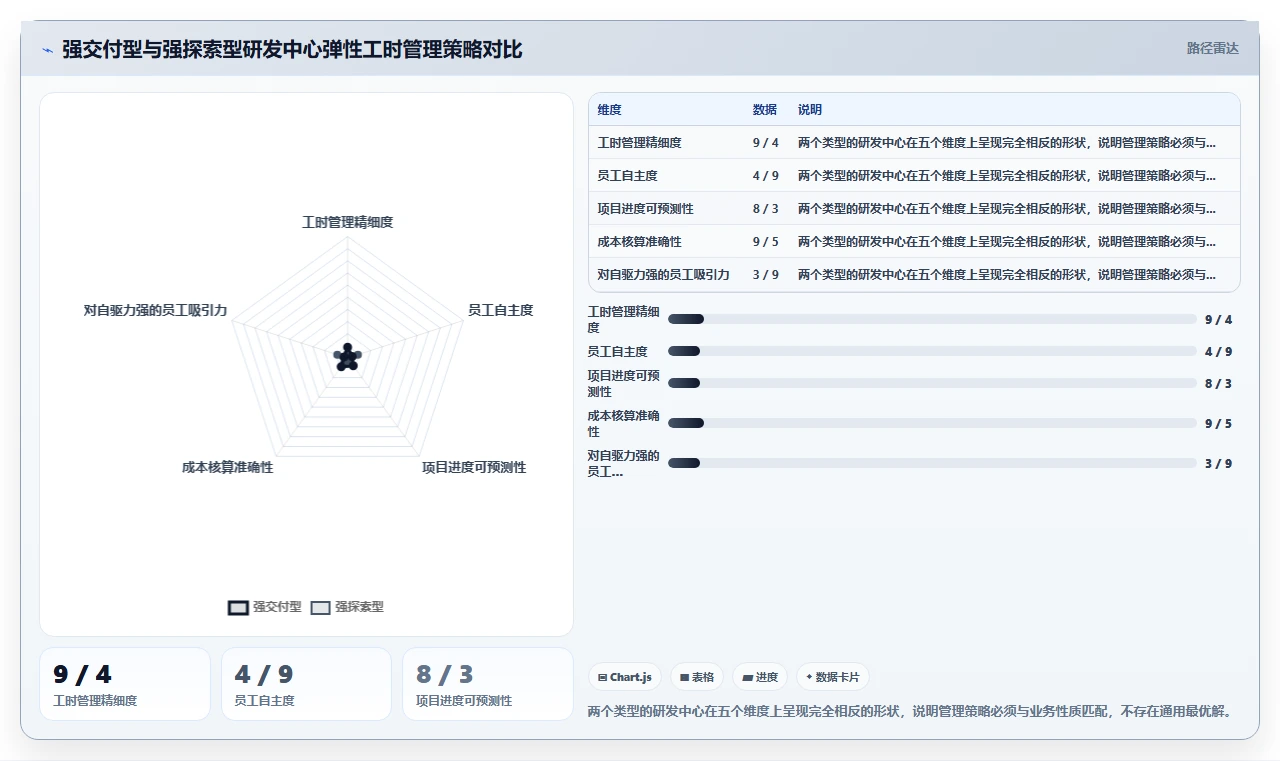Toggle the 强交付型 legend swatch

238,607
